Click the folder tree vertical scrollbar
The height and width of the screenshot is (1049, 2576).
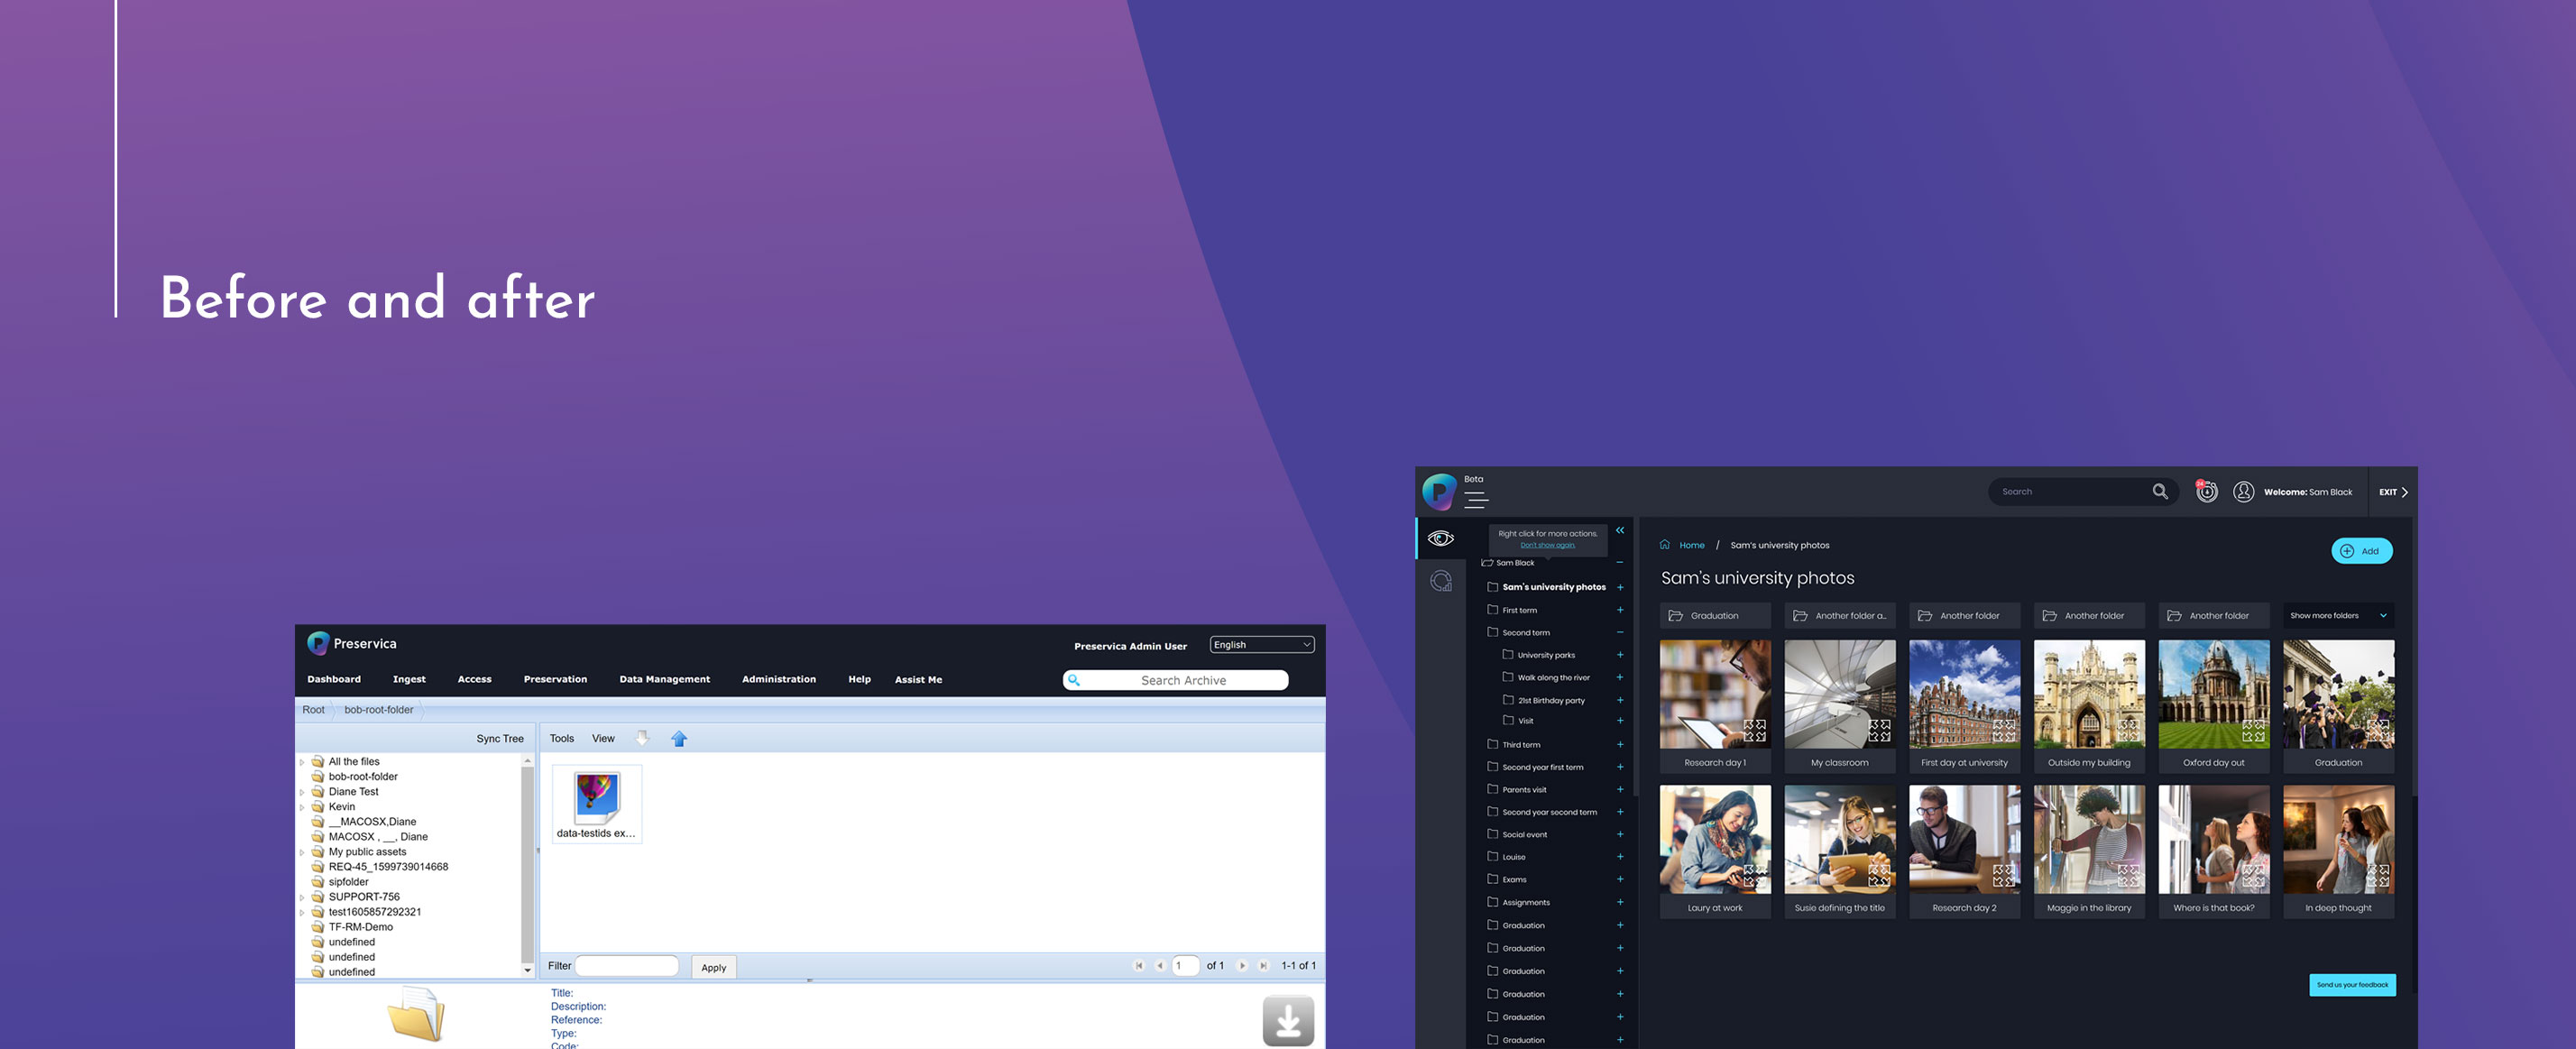(527, 866)
